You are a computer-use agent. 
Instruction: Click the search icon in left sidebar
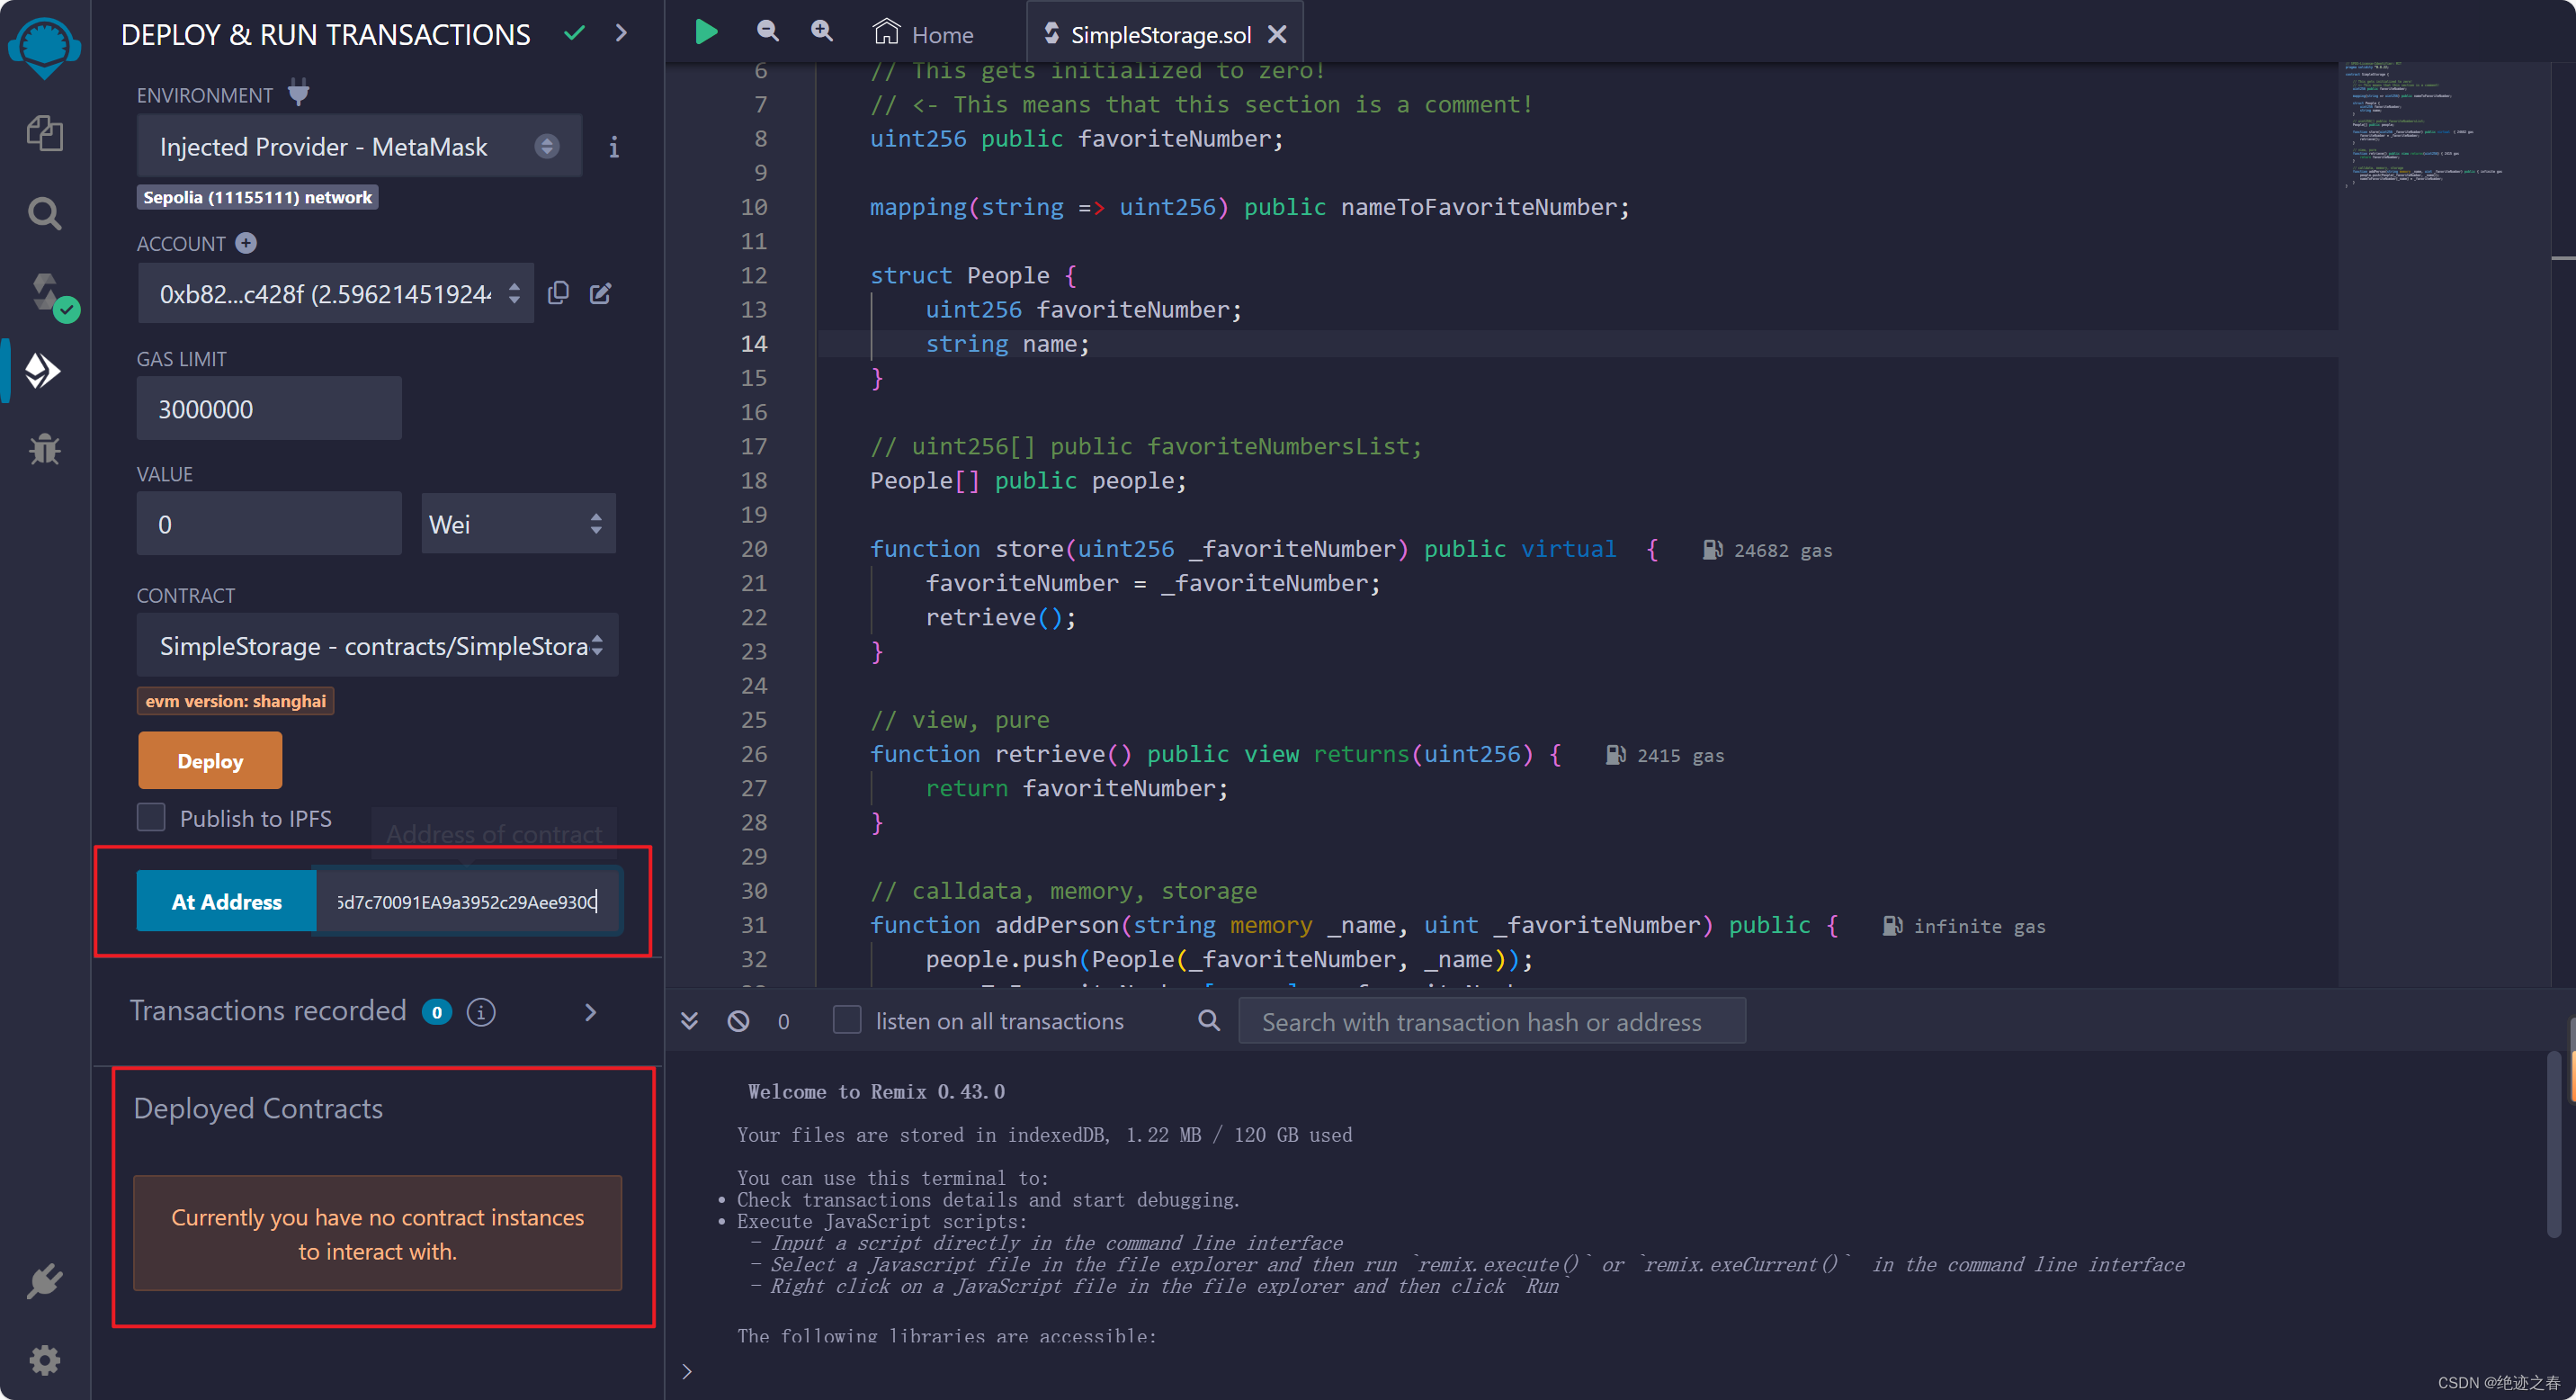coord(47,211)
